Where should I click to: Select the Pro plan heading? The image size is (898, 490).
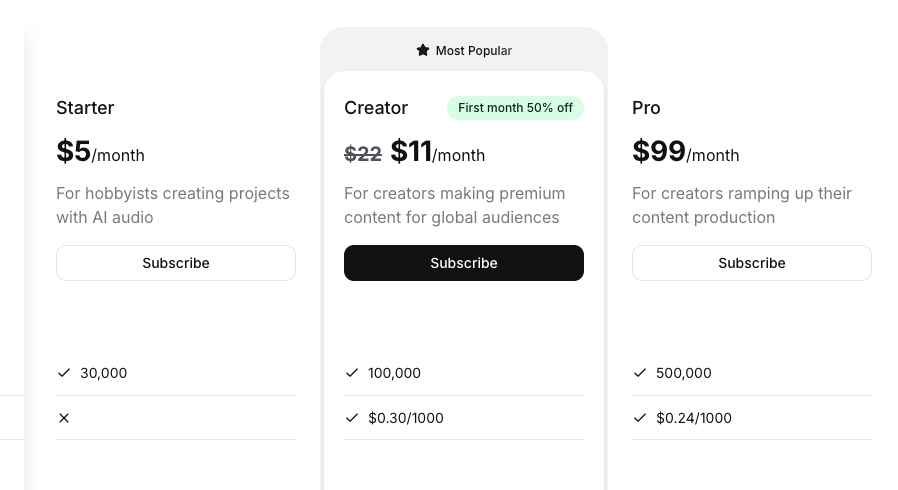(x=647, y=108)
